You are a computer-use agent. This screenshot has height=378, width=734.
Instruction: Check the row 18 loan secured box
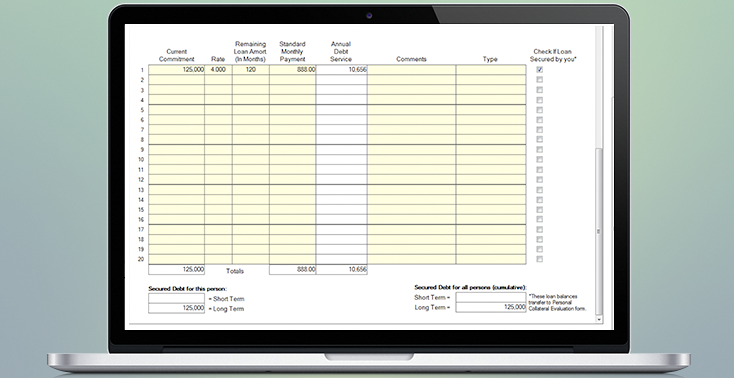[540, 239]
